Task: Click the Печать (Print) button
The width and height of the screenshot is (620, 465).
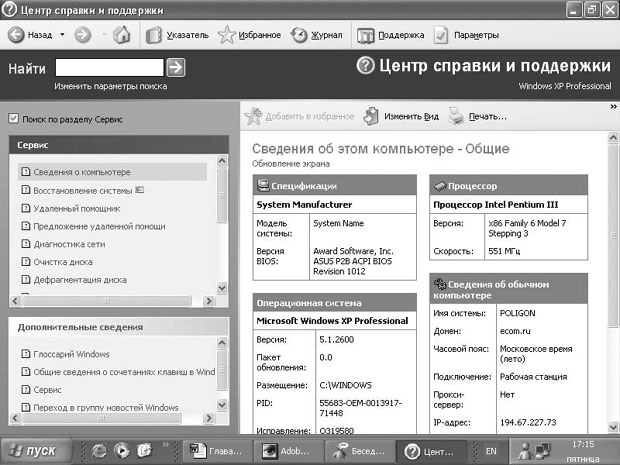Action: (x=477, y=116)
